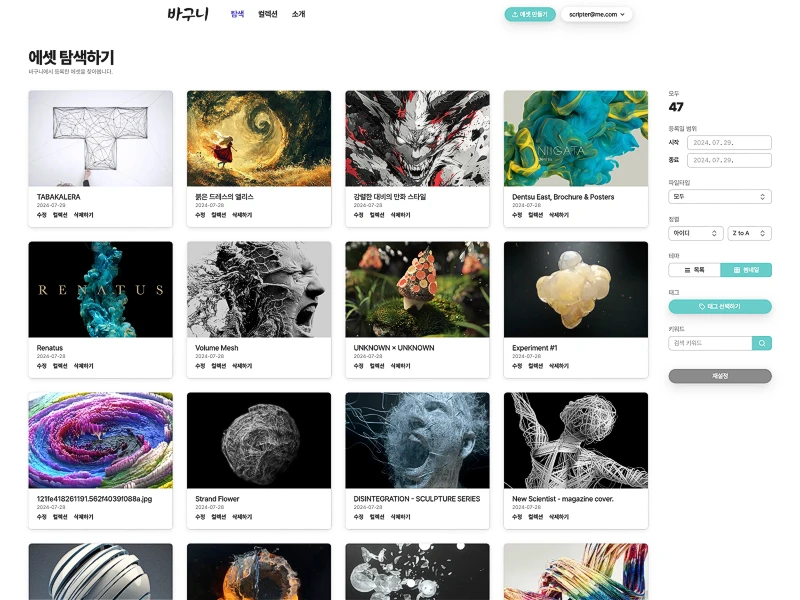Screen dimensions: 800x600
Task: Click 수정 on the DISINTEGRATION card
Action: 359,517
